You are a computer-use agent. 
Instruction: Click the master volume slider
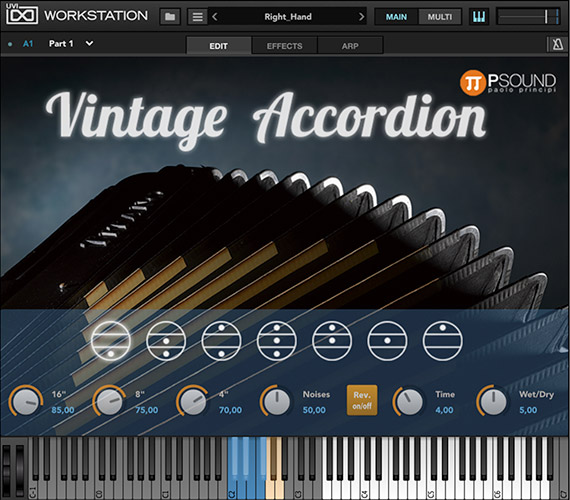[528, 17]
